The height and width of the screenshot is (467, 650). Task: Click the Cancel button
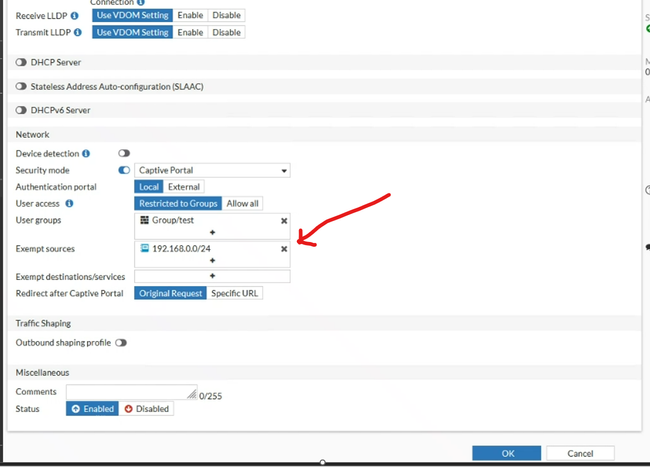580,453
